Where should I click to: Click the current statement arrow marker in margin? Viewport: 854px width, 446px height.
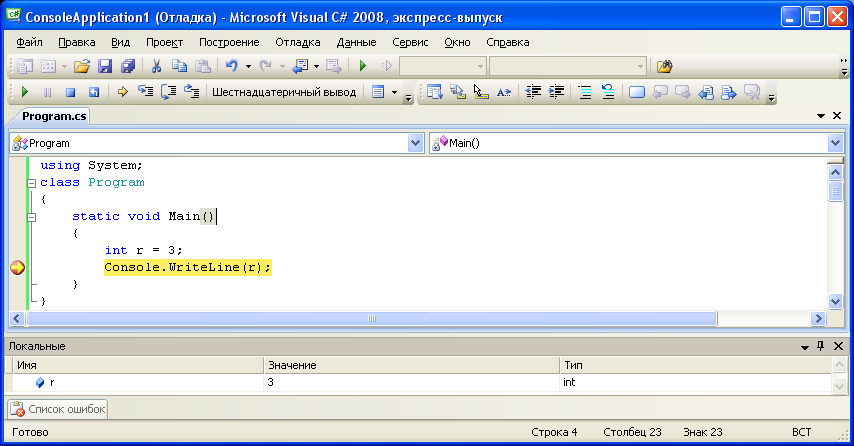17,267
